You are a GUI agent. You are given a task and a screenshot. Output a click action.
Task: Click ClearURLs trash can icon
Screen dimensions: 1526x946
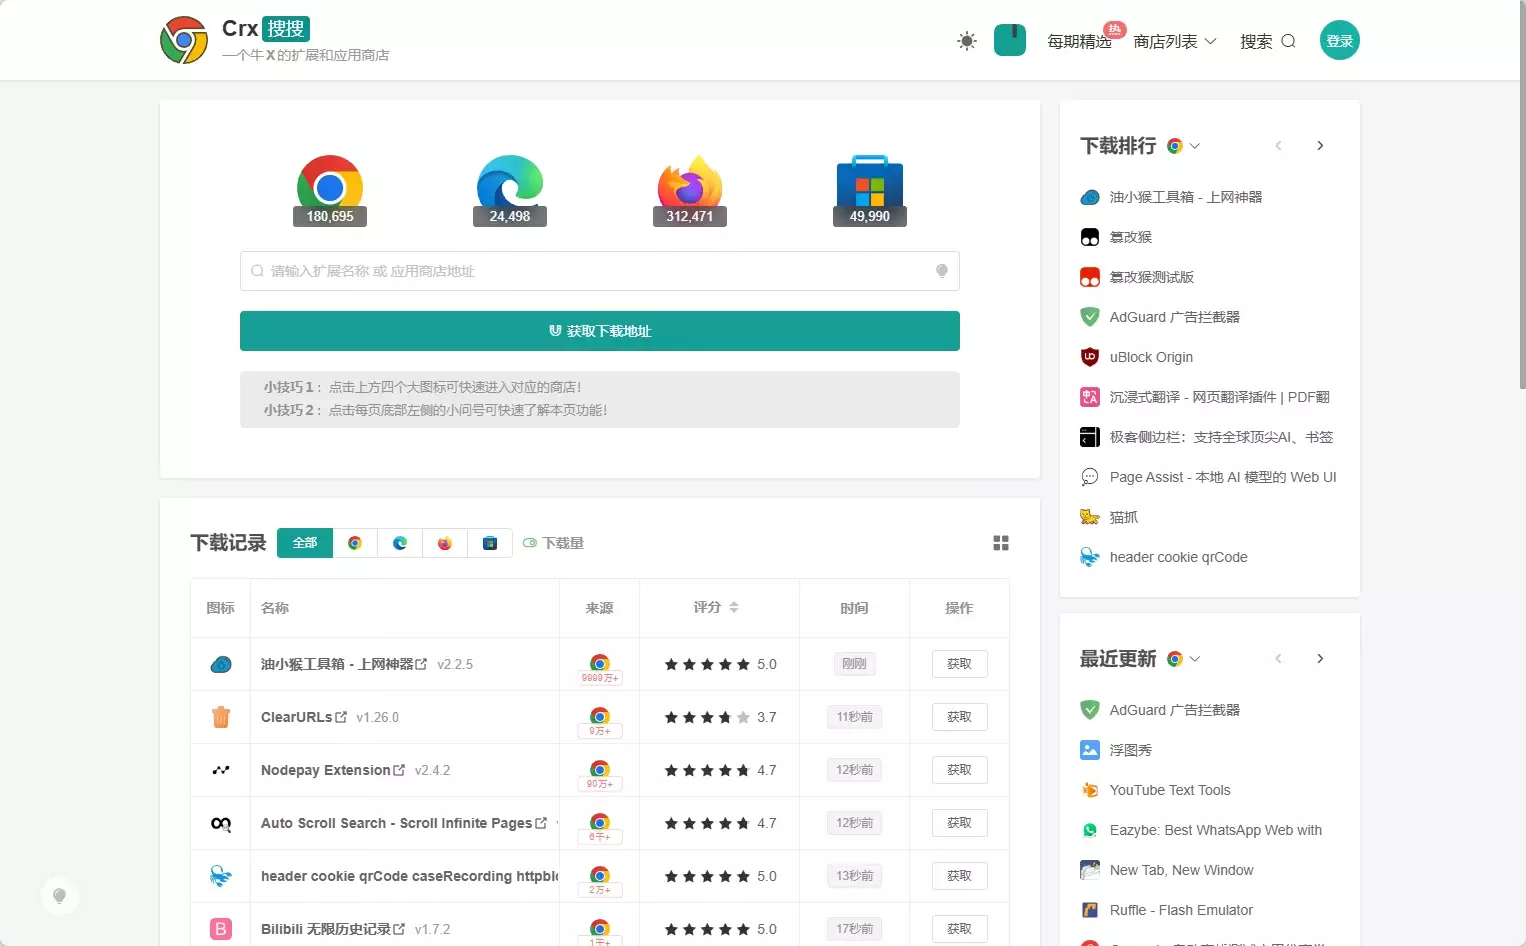coord(221,717)
